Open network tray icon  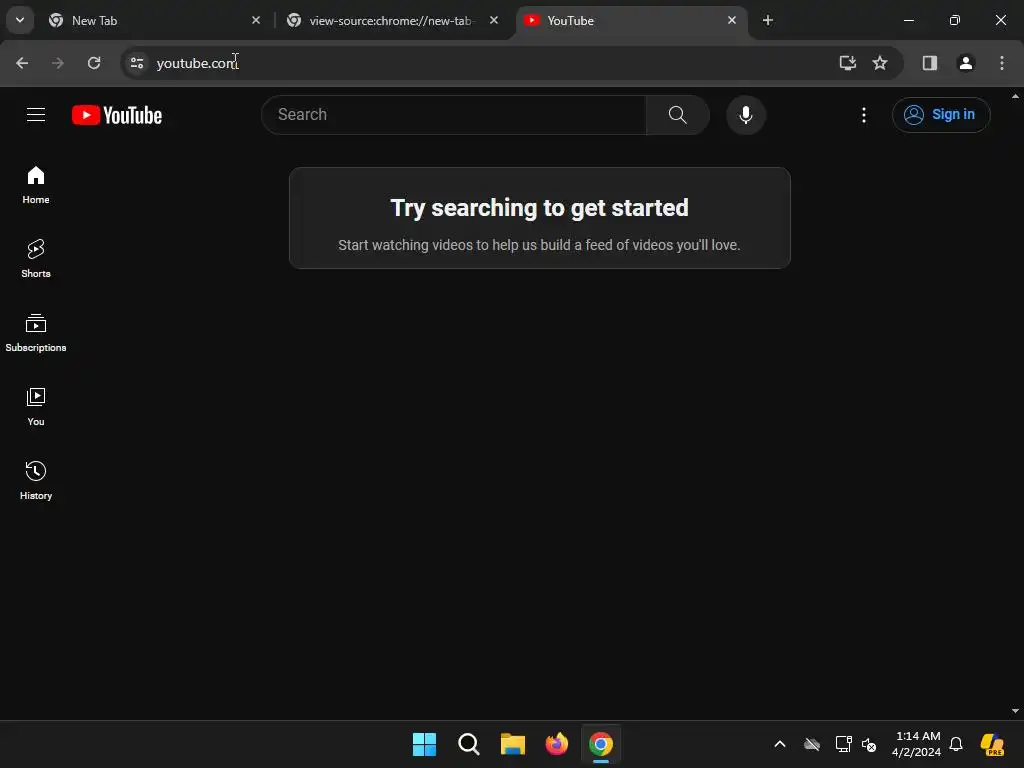coord(843,744)
